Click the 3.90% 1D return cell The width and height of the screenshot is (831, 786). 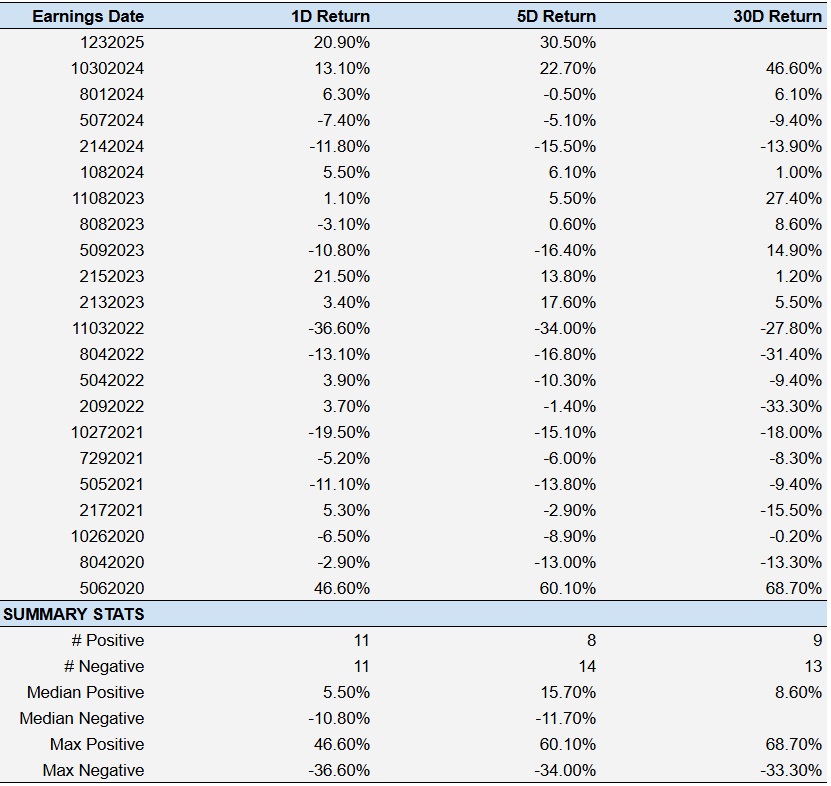click(346, 380)
